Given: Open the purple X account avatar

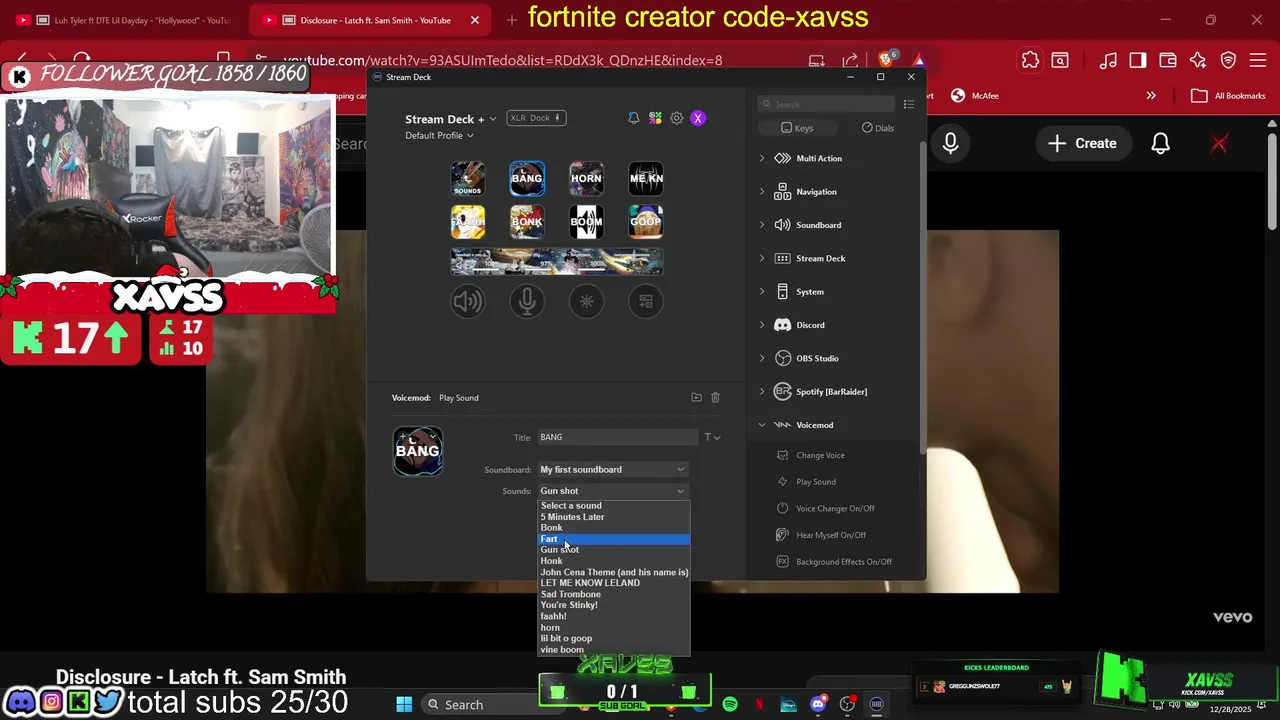Looking at the screenshot, I should [x=698, y=118].
